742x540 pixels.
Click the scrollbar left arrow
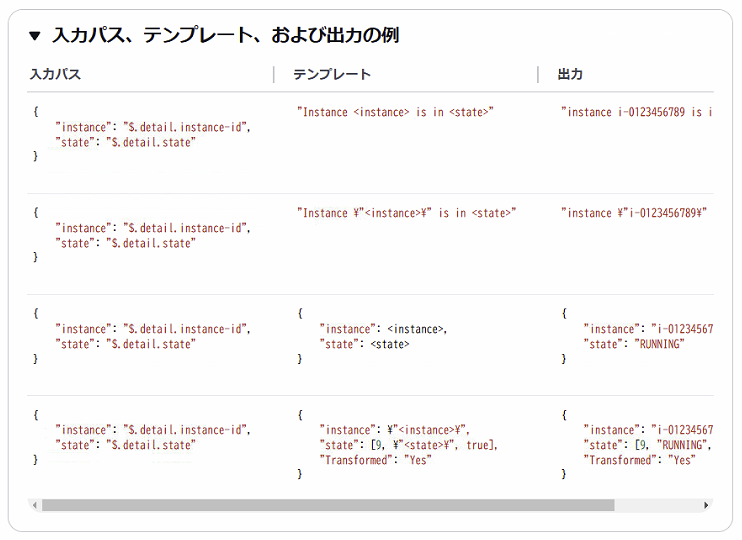(x=35, y=505)
